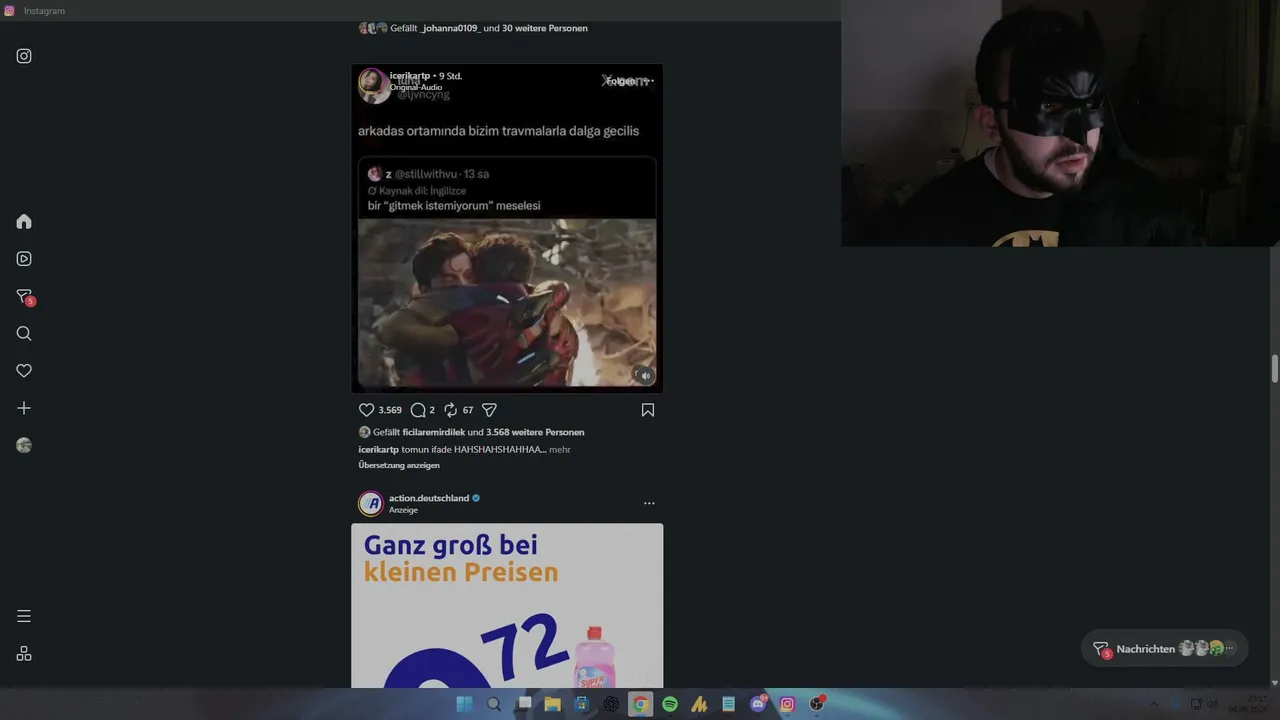Expand caption with 'mehr'
Viewport: 1280px width, 720px height.
560,450
